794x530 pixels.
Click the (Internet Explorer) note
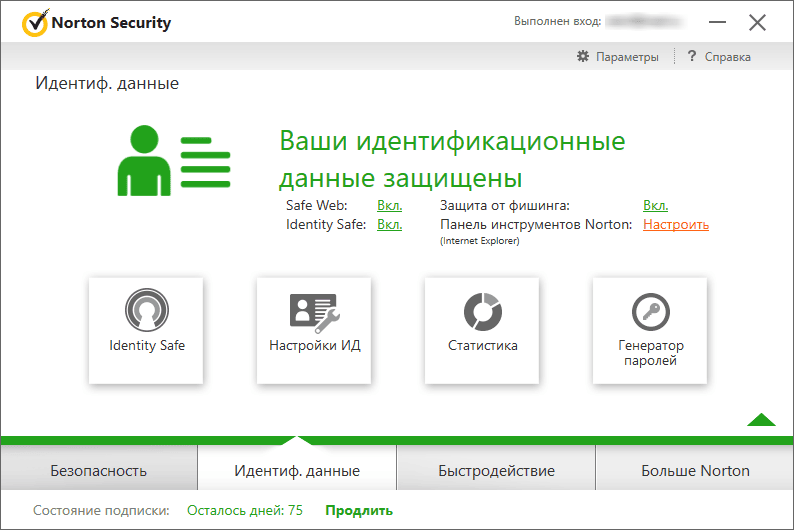(480, 241)
